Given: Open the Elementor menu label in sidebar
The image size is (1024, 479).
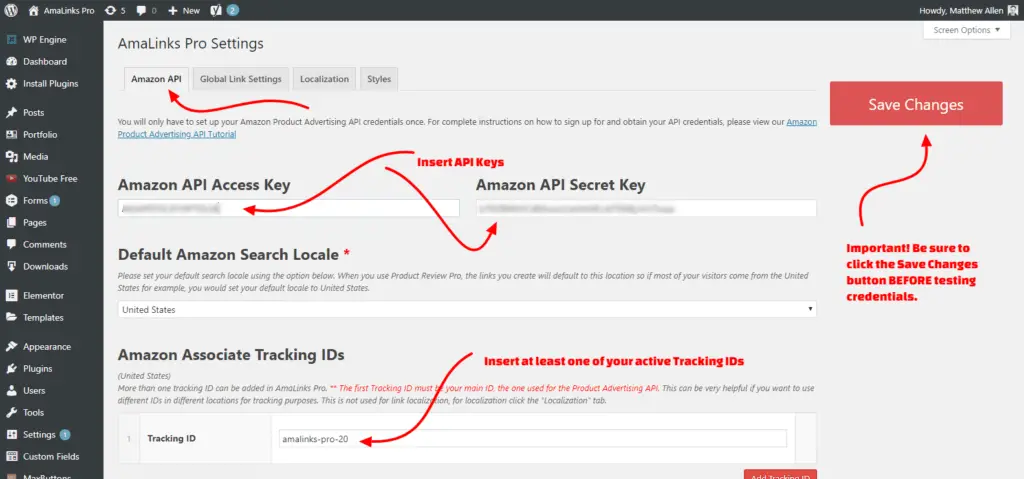Looking at the screenshot, I should click(x=43, y=295).
